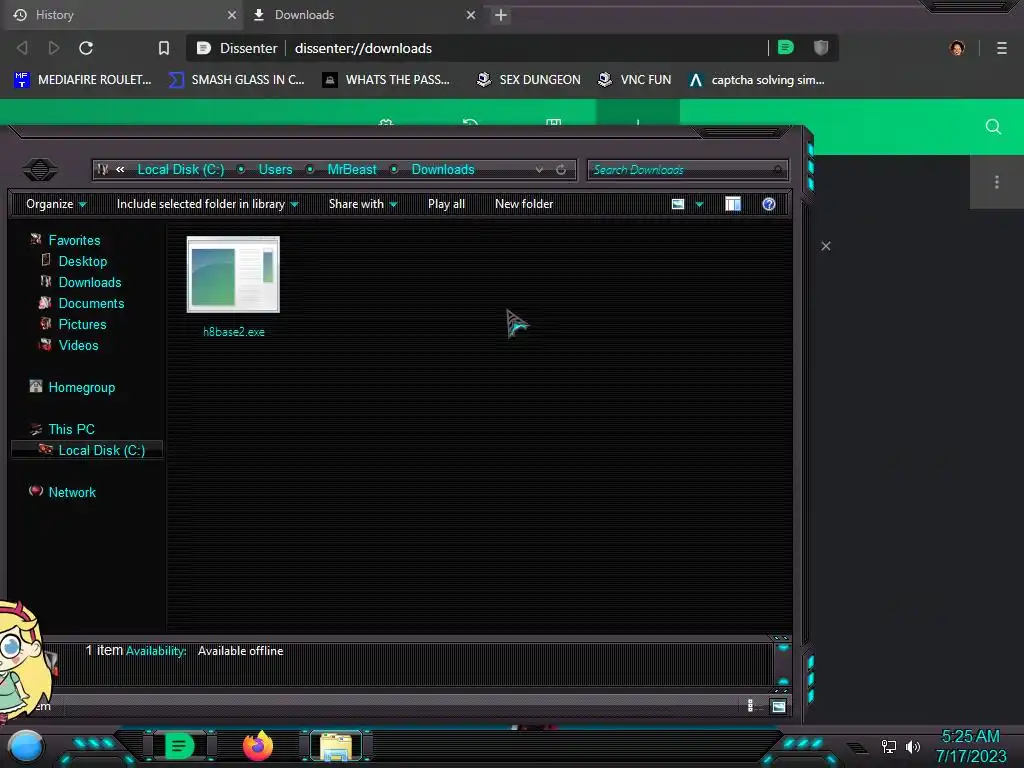Viewport: 1024px width, 768px height.
Task: Open VNC FUN bookmark
Action: tap(635, 80)
